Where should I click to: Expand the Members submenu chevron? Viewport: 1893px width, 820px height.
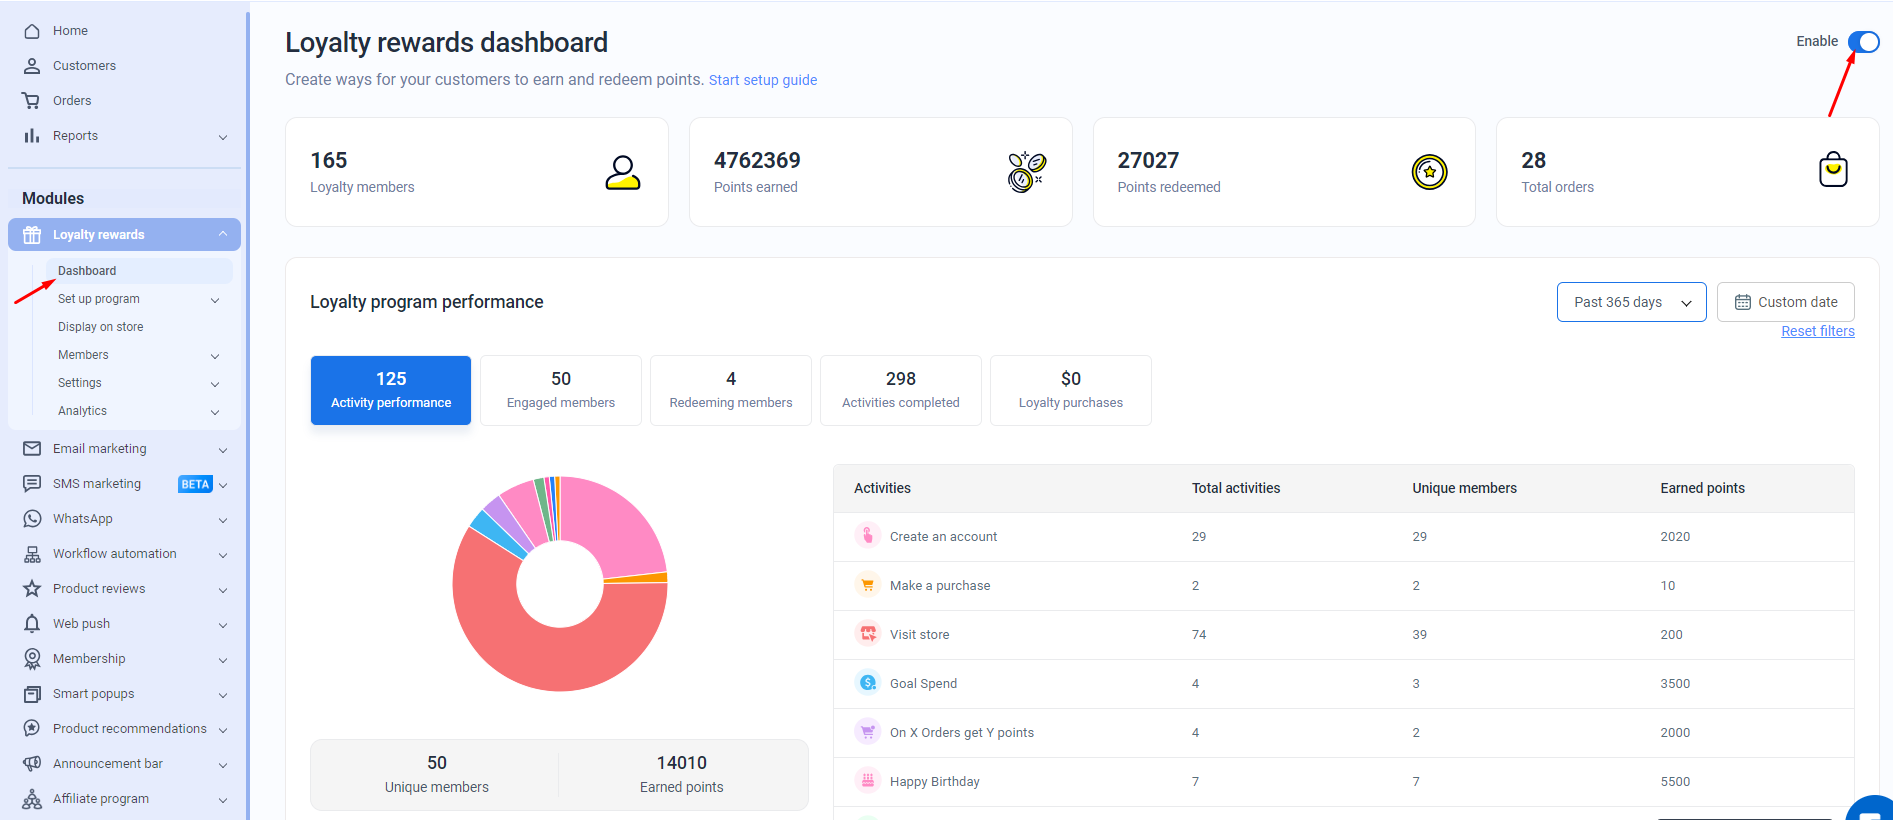215,356
